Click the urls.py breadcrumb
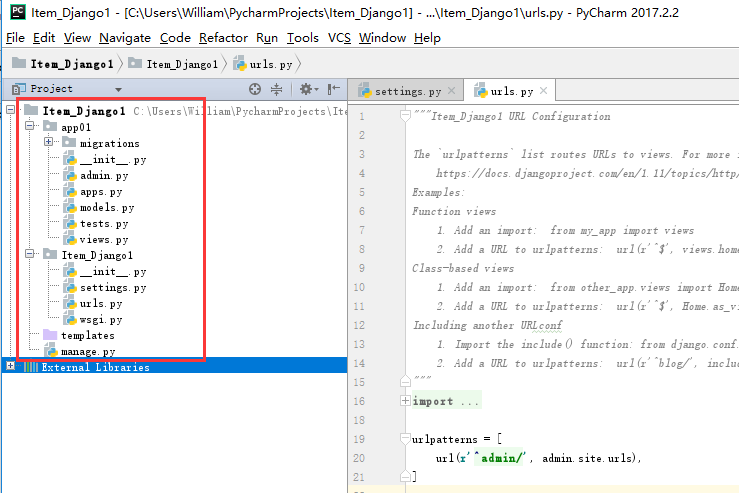Screen dimensions: 739x493 (x=263, y=64)
